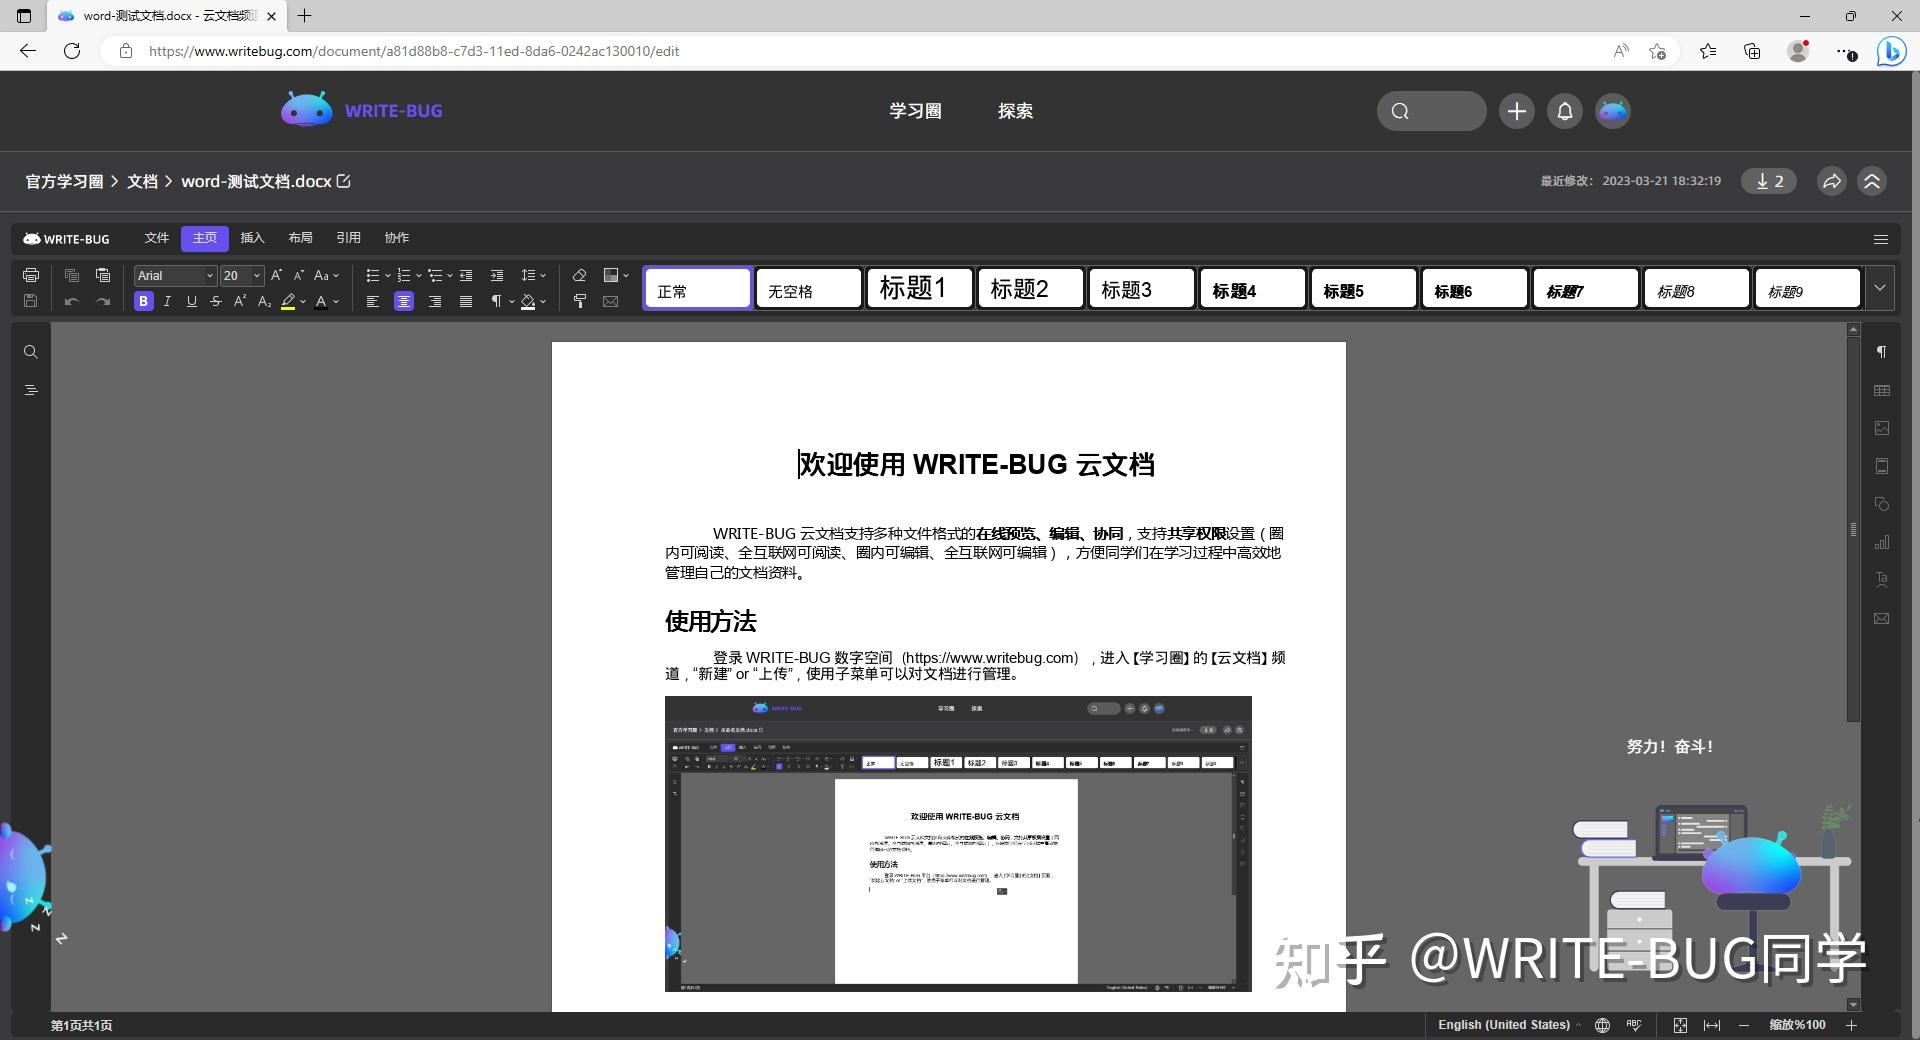The height and width of the screenshot is (1040, 1920).
Task: Share the document via the share icon
Action: tap(1831, 181)
